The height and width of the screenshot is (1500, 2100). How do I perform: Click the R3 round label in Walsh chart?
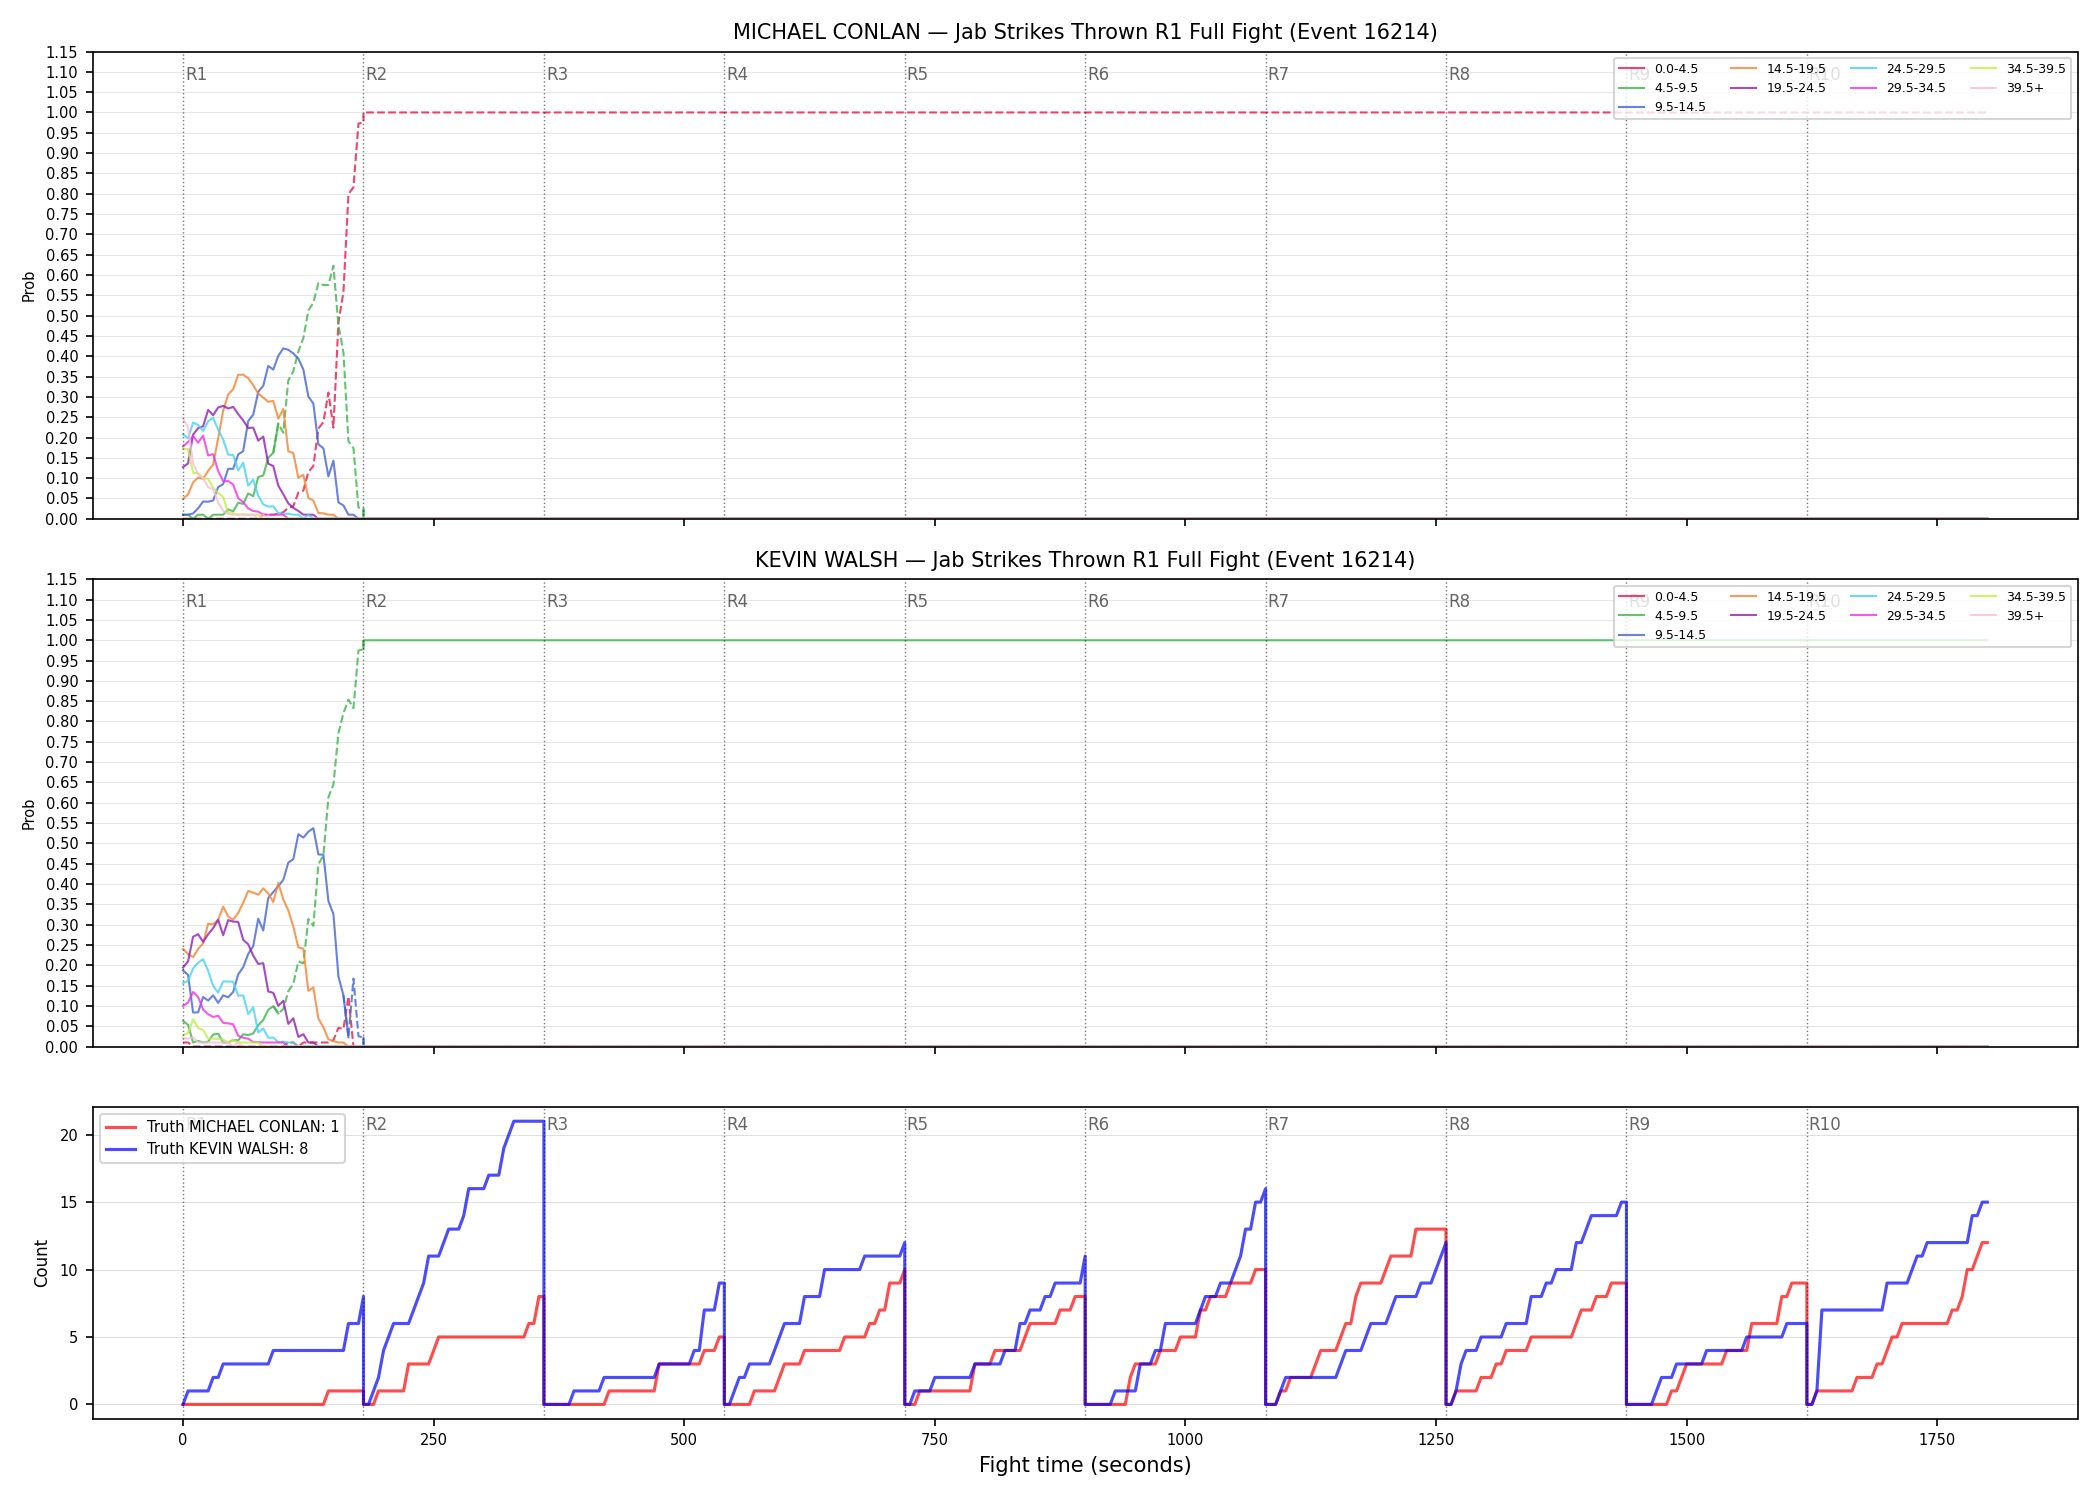tap(557, 601)
